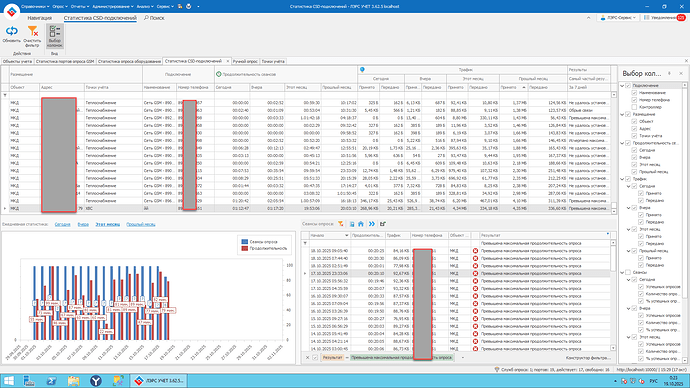Open the ЛЭРС-Сервис user dropdown
This screenshot has width=690, height=388.
pos(618,18)
